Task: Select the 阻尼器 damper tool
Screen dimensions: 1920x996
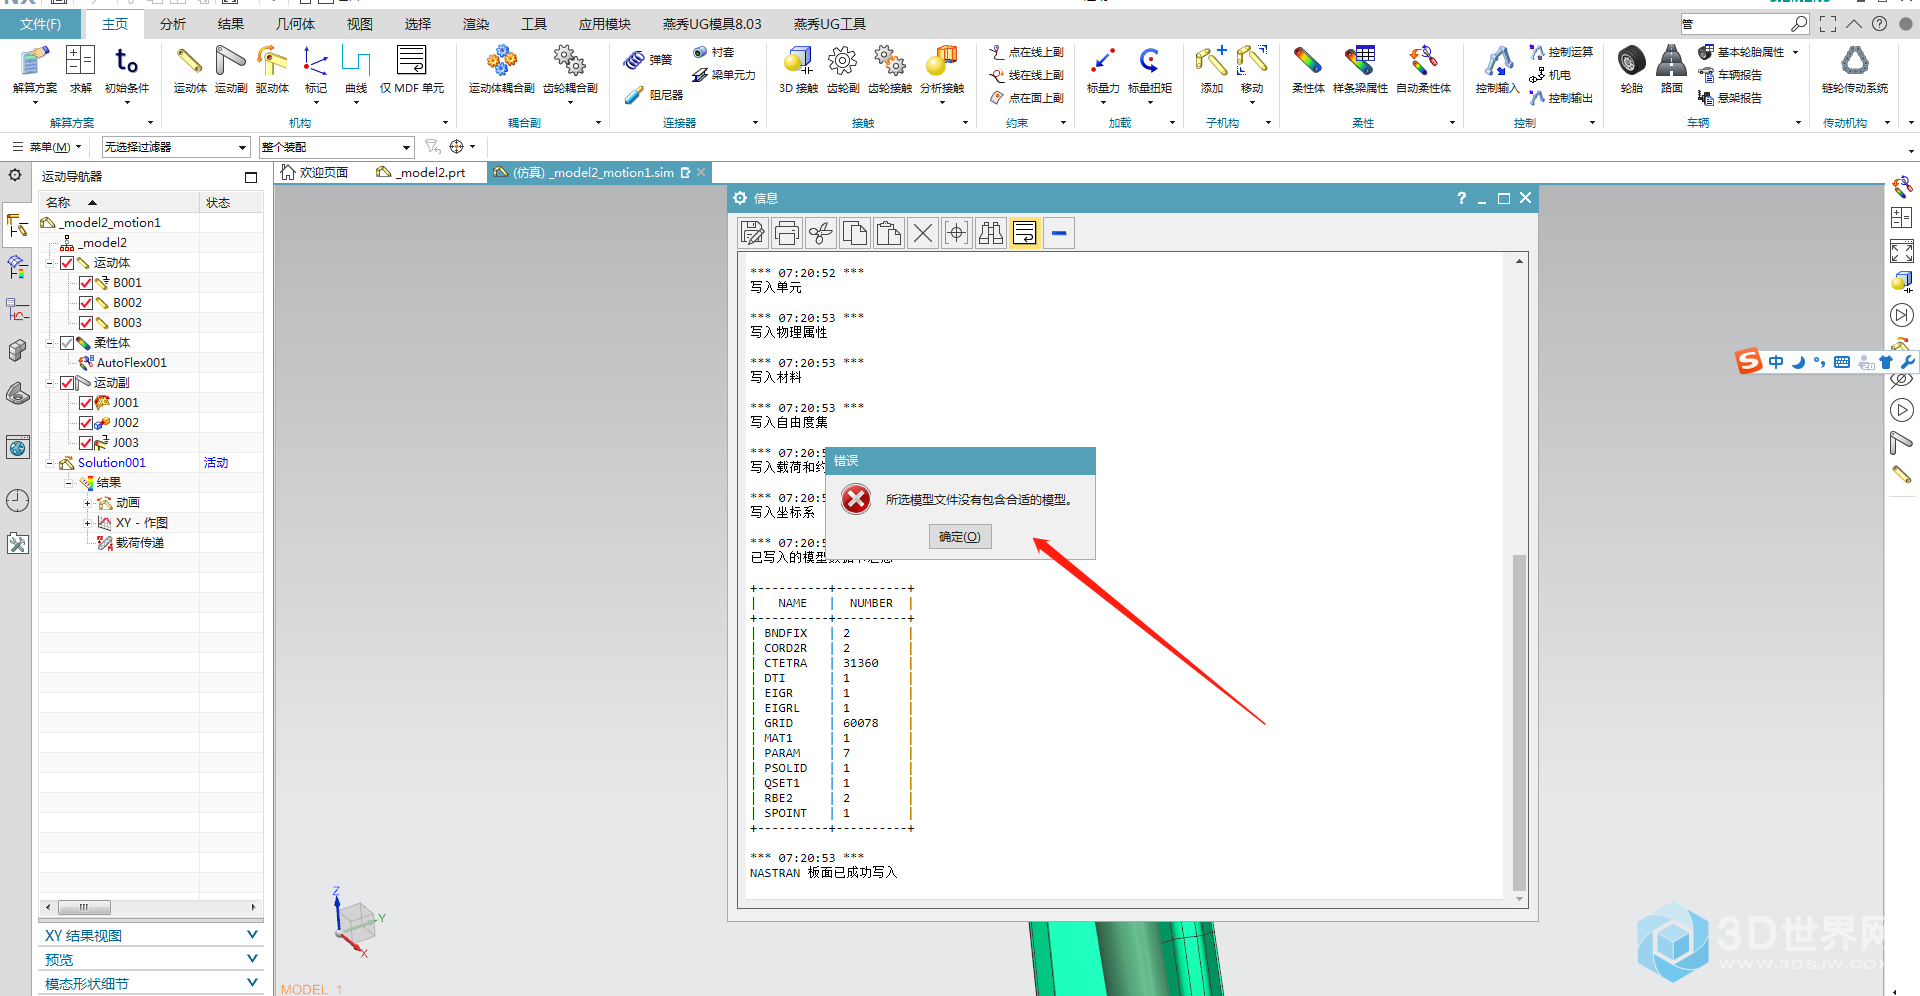Action: (x=653, y=95)
